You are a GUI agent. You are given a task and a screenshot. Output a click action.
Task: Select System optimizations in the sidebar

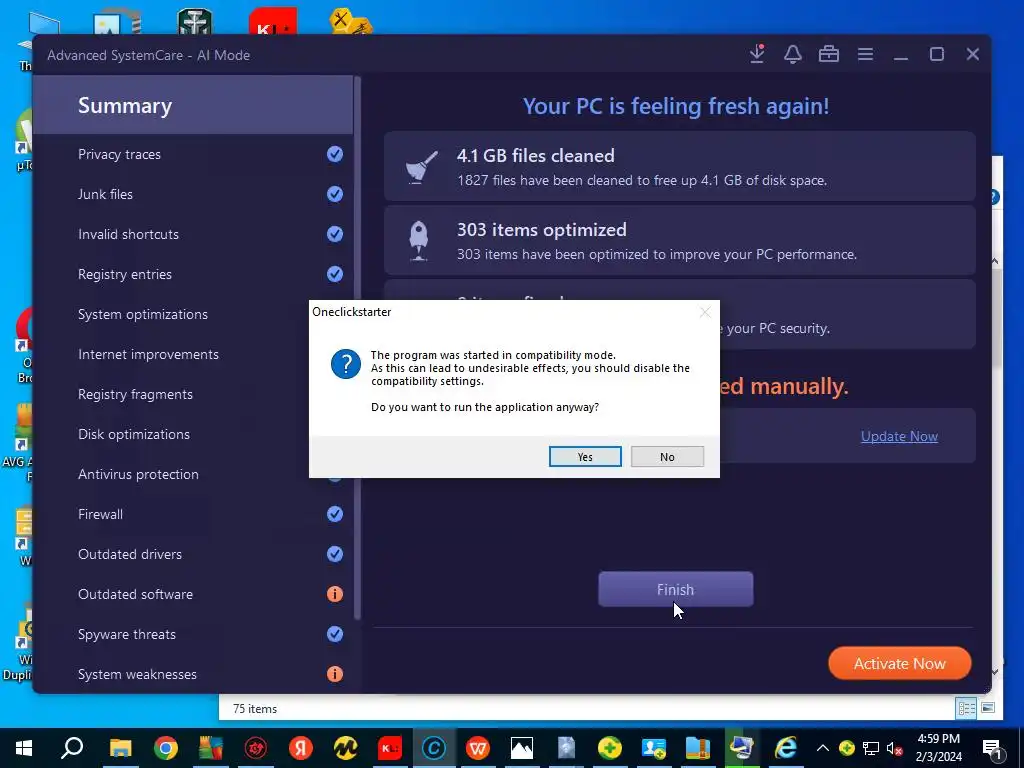142,314
